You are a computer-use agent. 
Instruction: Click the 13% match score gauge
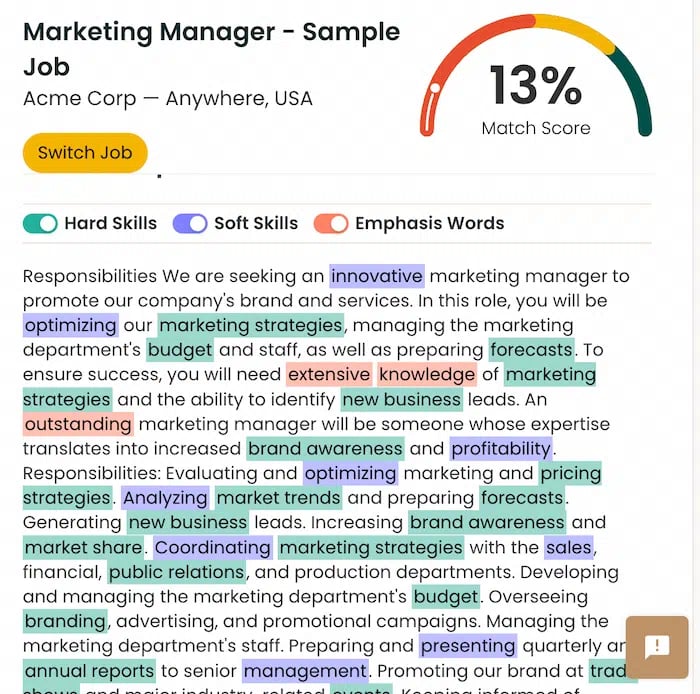536,76
